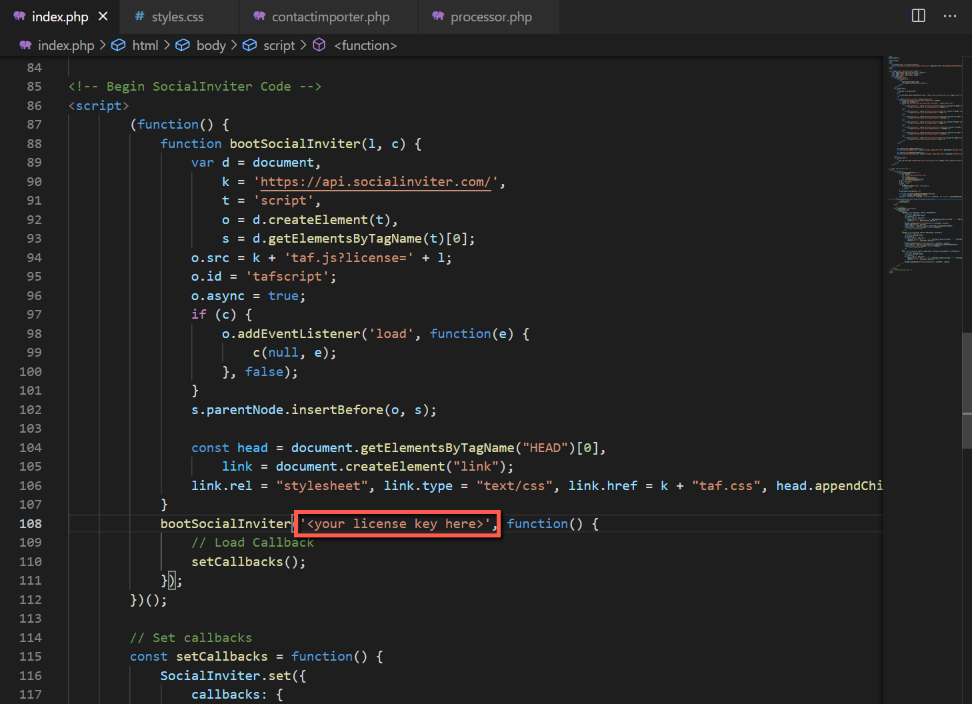This screenshot has width=972, height=704.
Task: Open the More Actions ellipsis menu
Action: point(950,15)
